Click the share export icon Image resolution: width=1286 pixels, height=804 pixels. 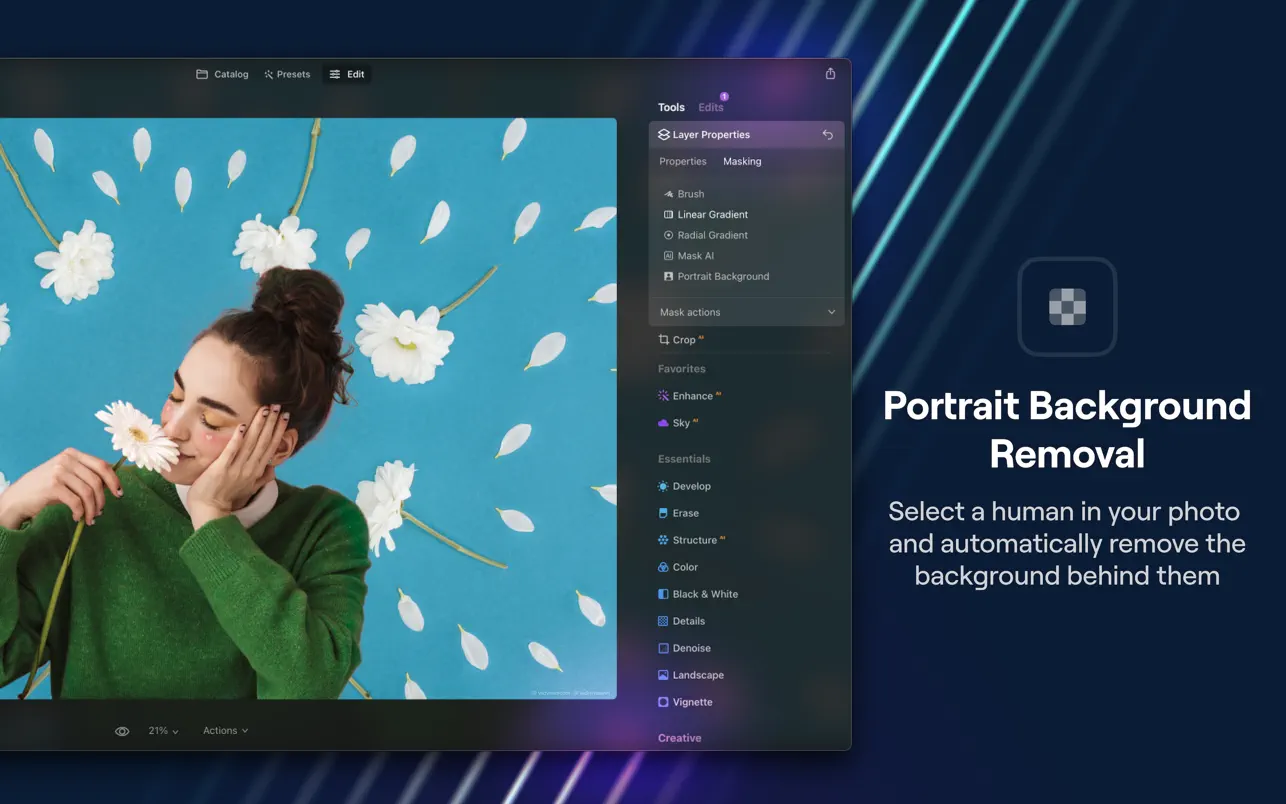pos(830,74)
